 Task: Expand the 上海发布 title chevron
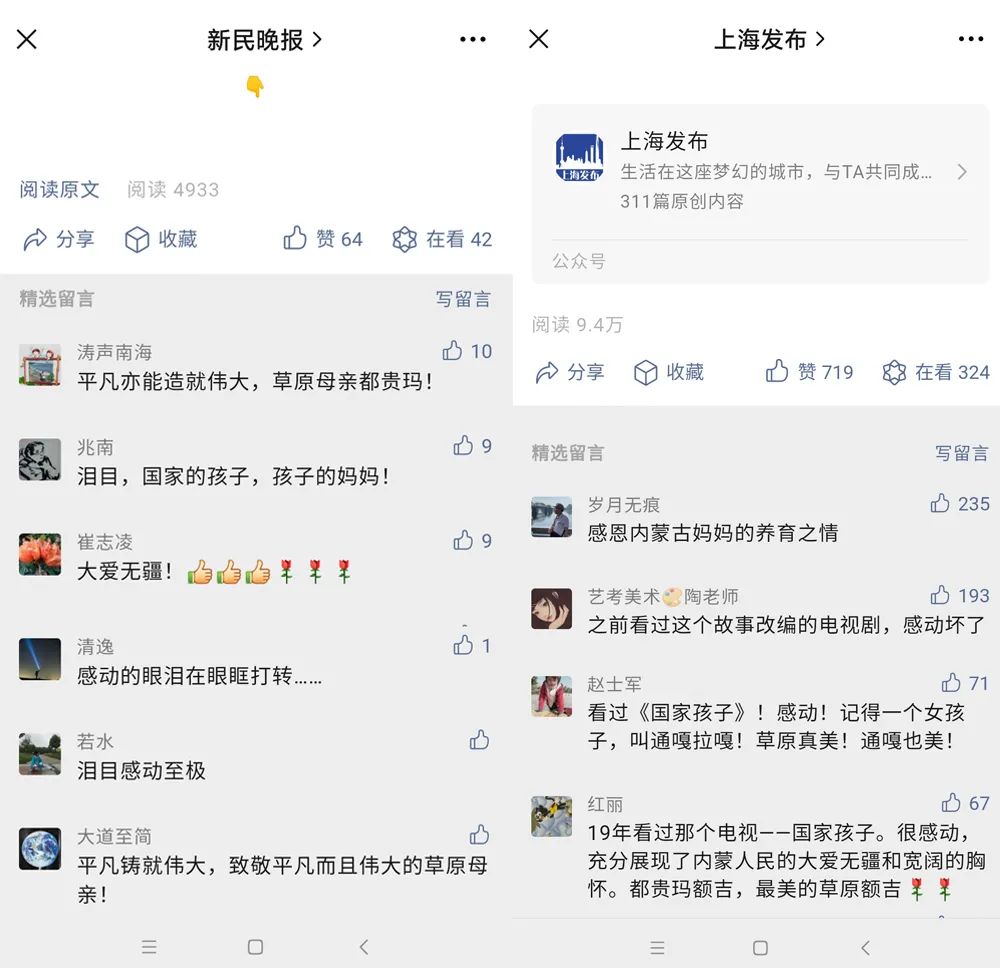[820, 40]
